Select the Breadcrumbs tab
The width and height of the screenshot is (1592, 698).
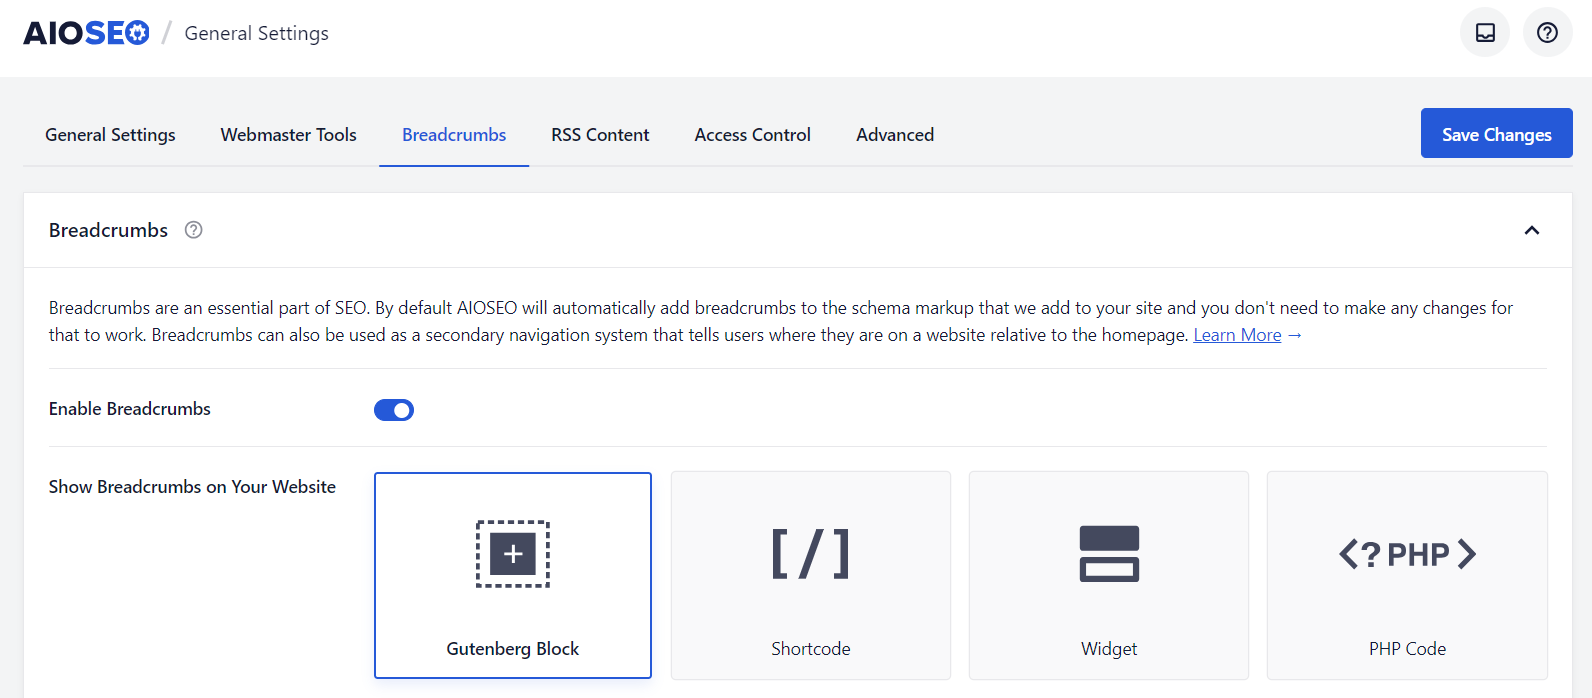454,135
